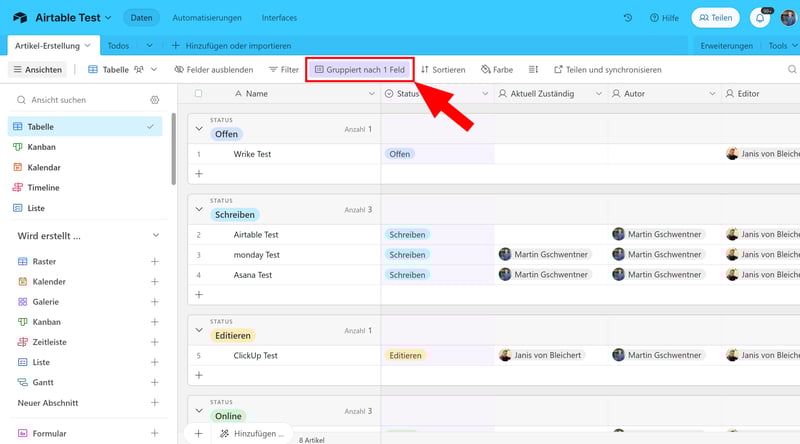Toggle the select-all checkbox in header
The height and width of the screenshot is (444, 800).
pos(198,94)
